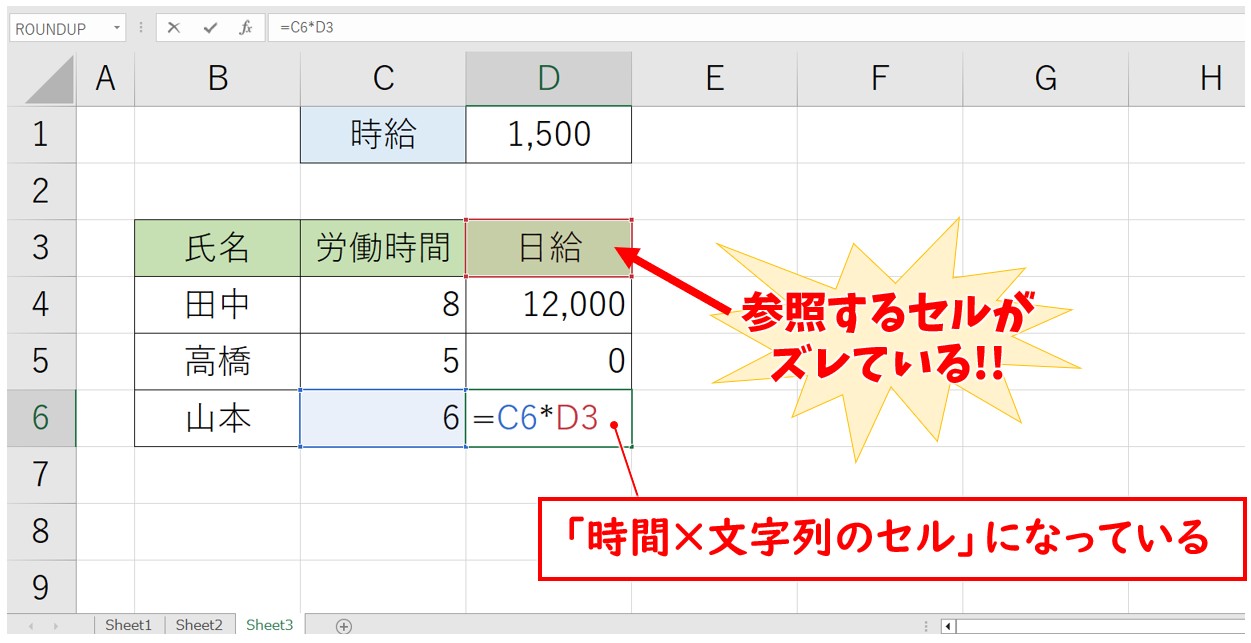Click 日給 cell showing 0
Viewport: 1251px width, 643px height.
pyautogui.click(x=549, y=361)
